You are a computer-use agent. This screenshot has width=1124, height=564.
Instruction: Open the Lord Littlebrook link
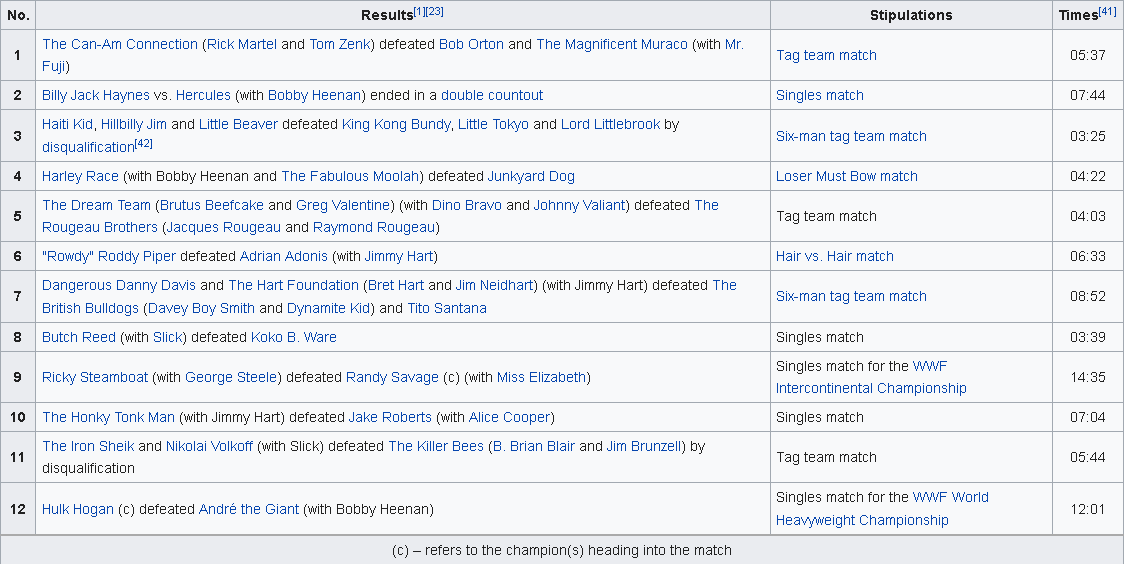coord(610,124)
